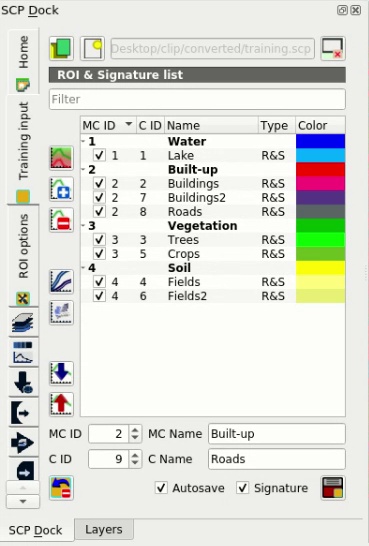This screenshot has width=369, height=546.
Task: Open Download products sidebar icon
Action: pos(23,382)
